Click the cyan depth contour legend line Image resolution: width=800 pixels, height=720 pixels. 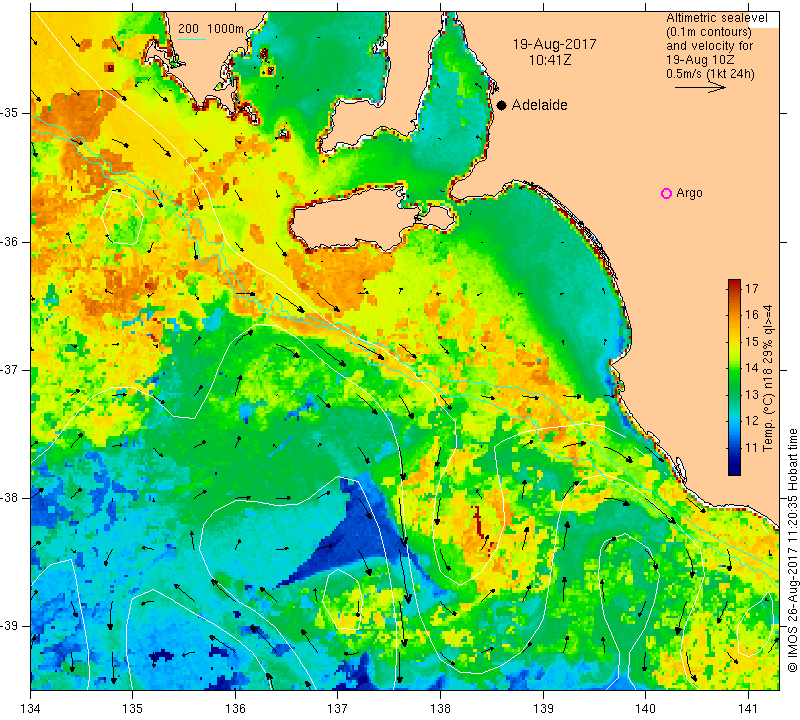coord(192,39)
